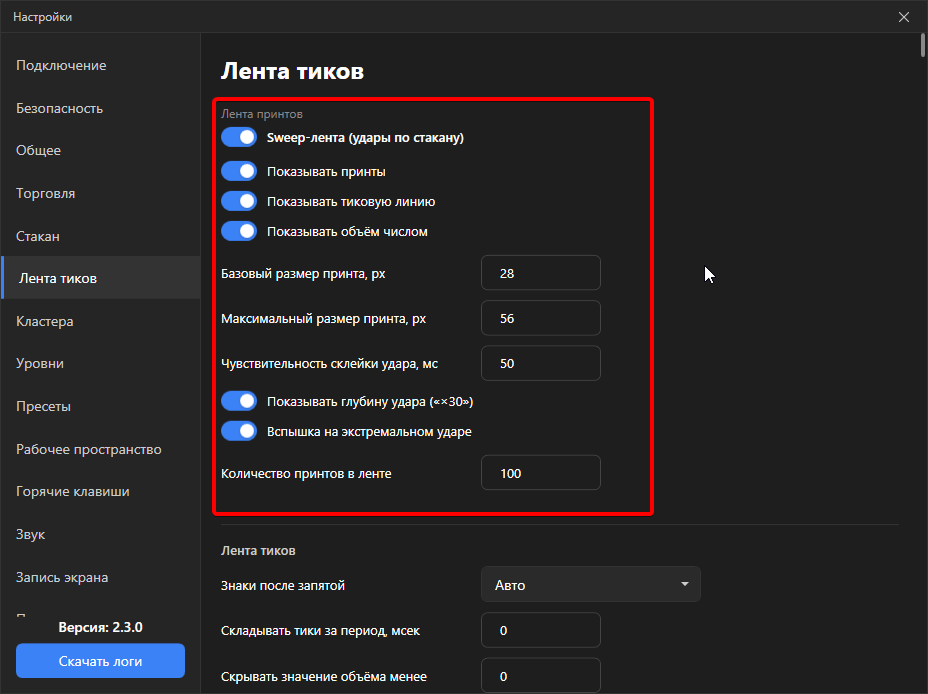Switch to the Торговля section
Image resolution: width=928 pixels, height=694 pixels.
click(x=101, y=193)
